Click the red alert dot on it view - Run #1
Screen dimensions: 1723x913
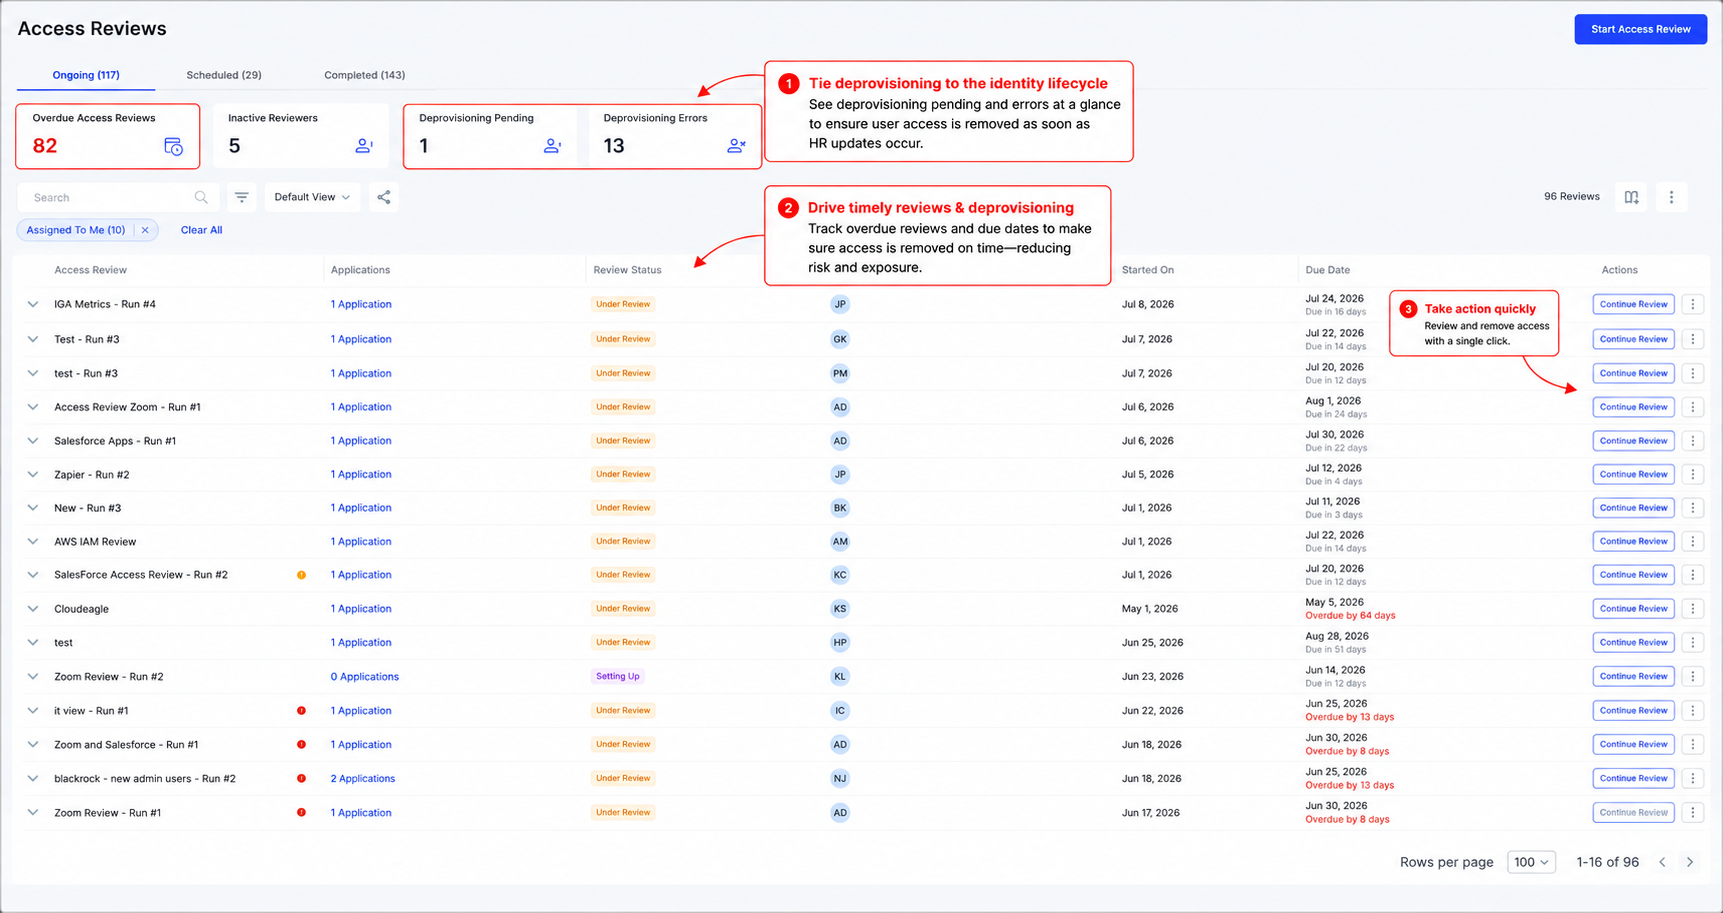click(301, 711)
